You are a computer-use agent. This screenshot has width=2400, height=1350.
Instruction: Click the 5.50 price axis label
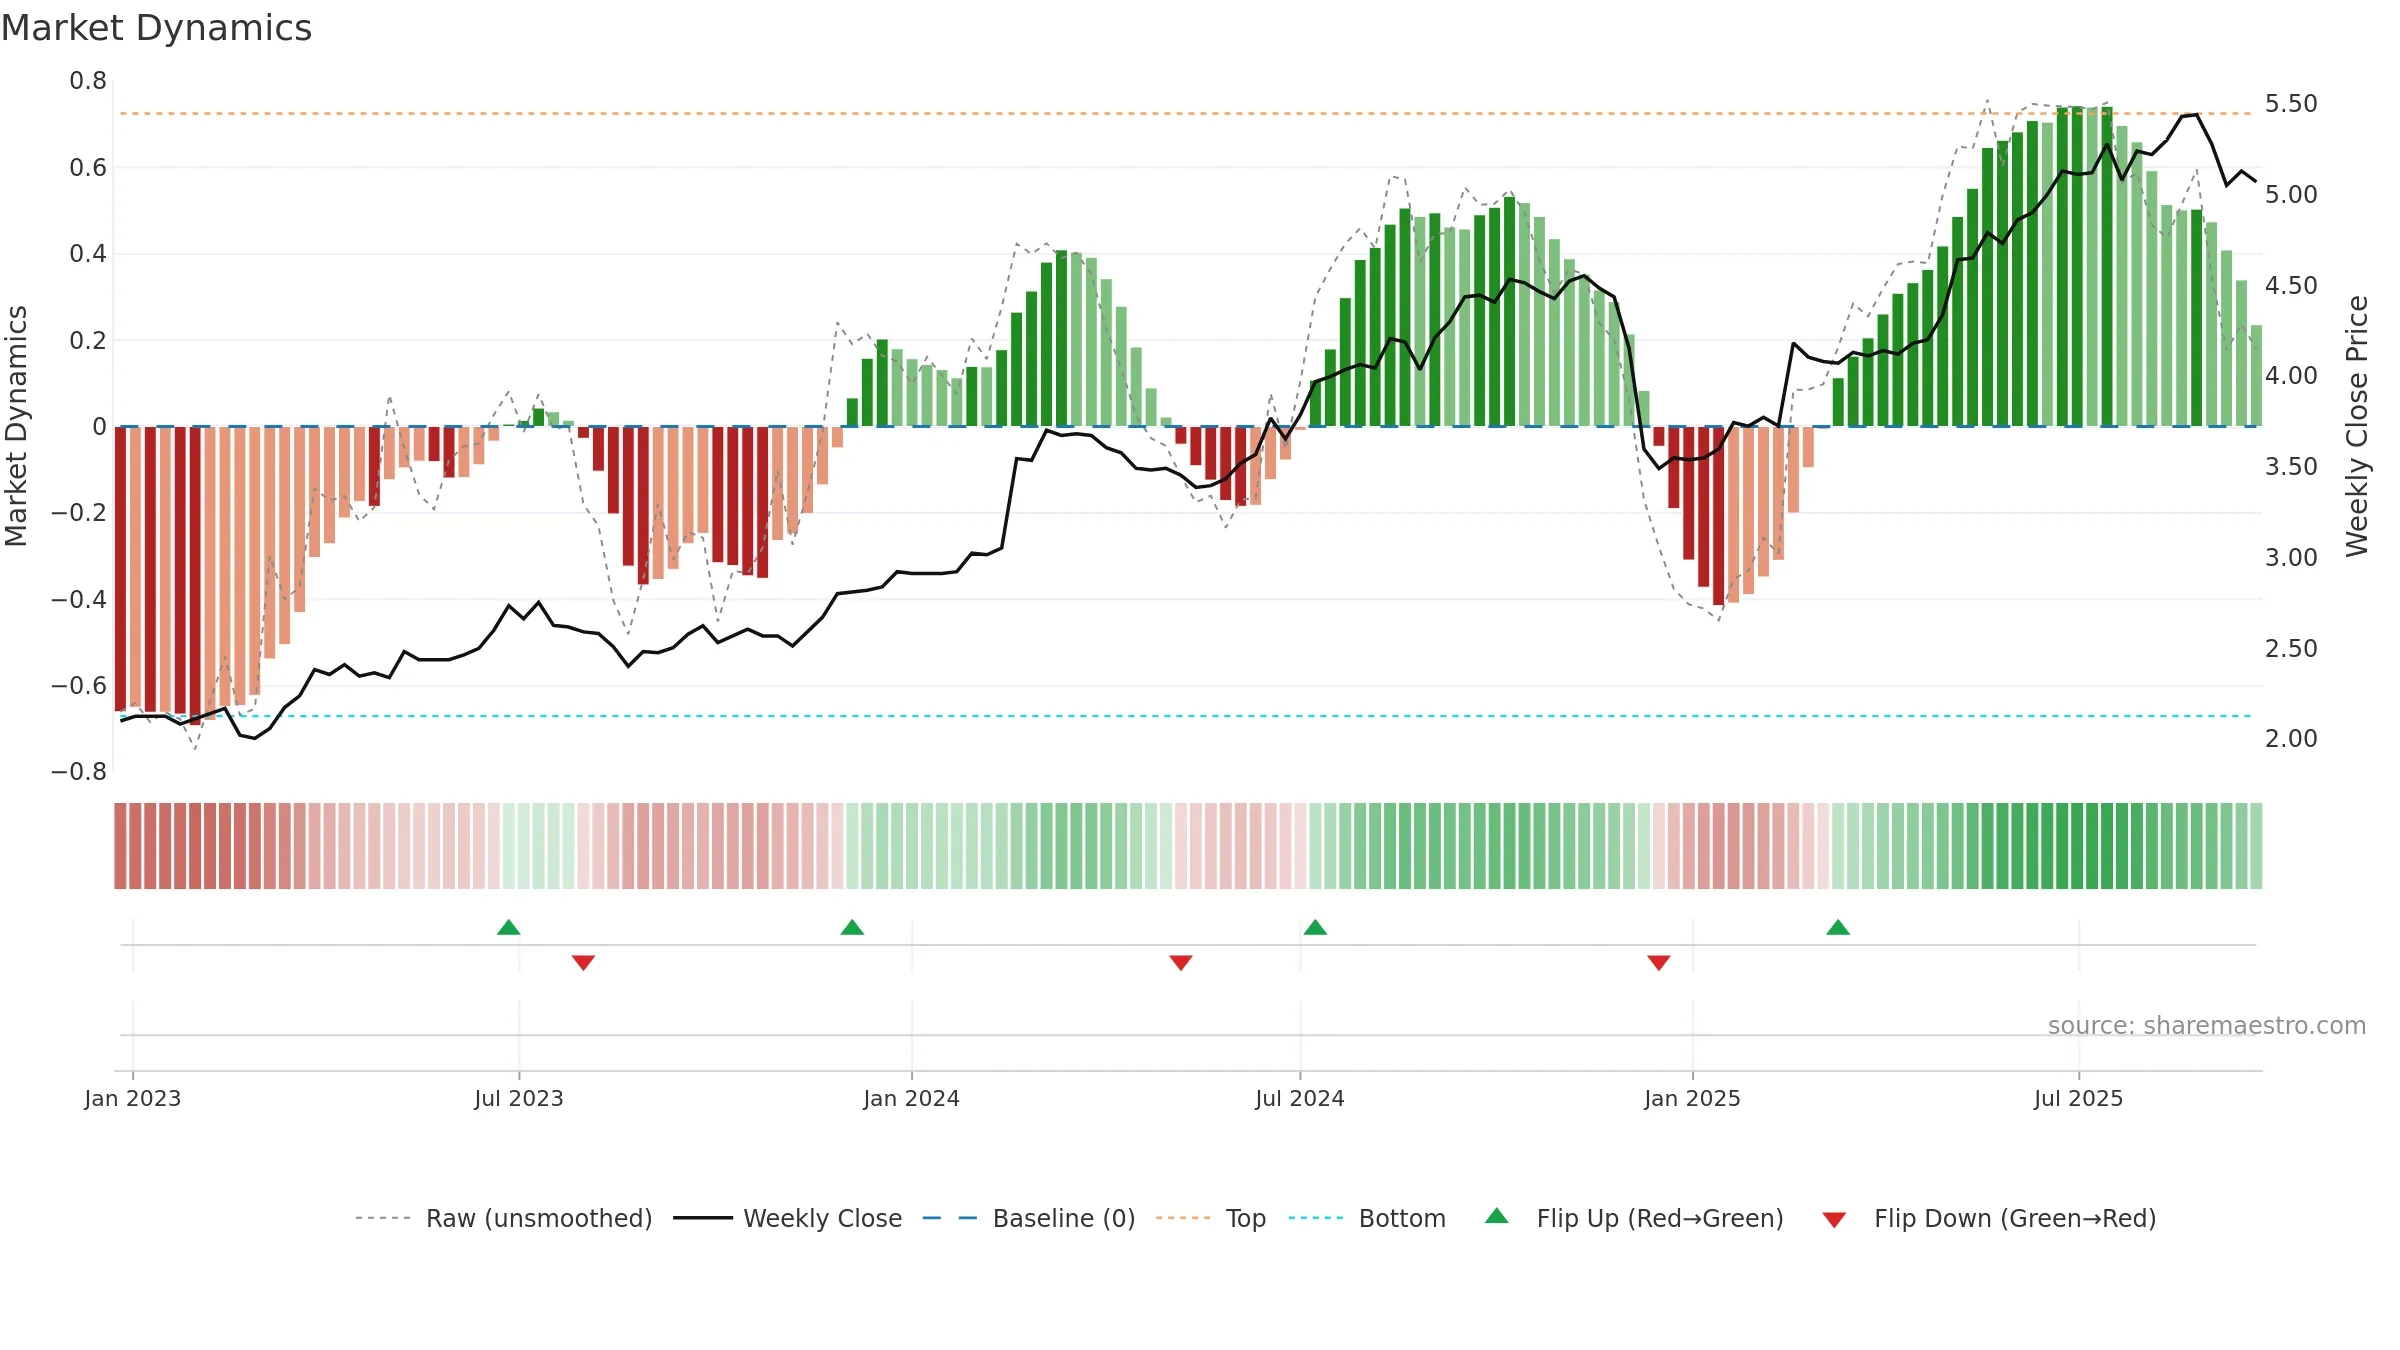point(2291,104)
